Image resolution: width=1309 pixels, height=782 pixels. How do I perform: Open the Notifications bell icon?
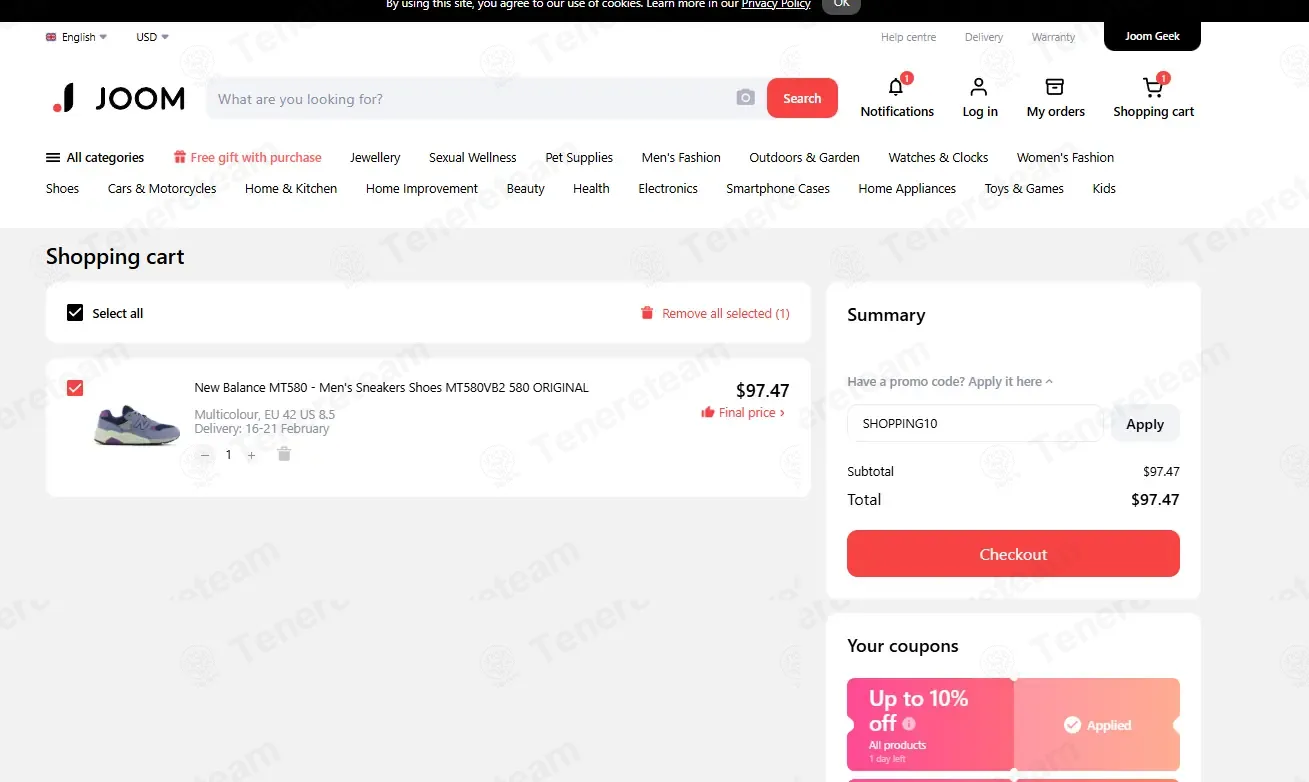point(896,87)
